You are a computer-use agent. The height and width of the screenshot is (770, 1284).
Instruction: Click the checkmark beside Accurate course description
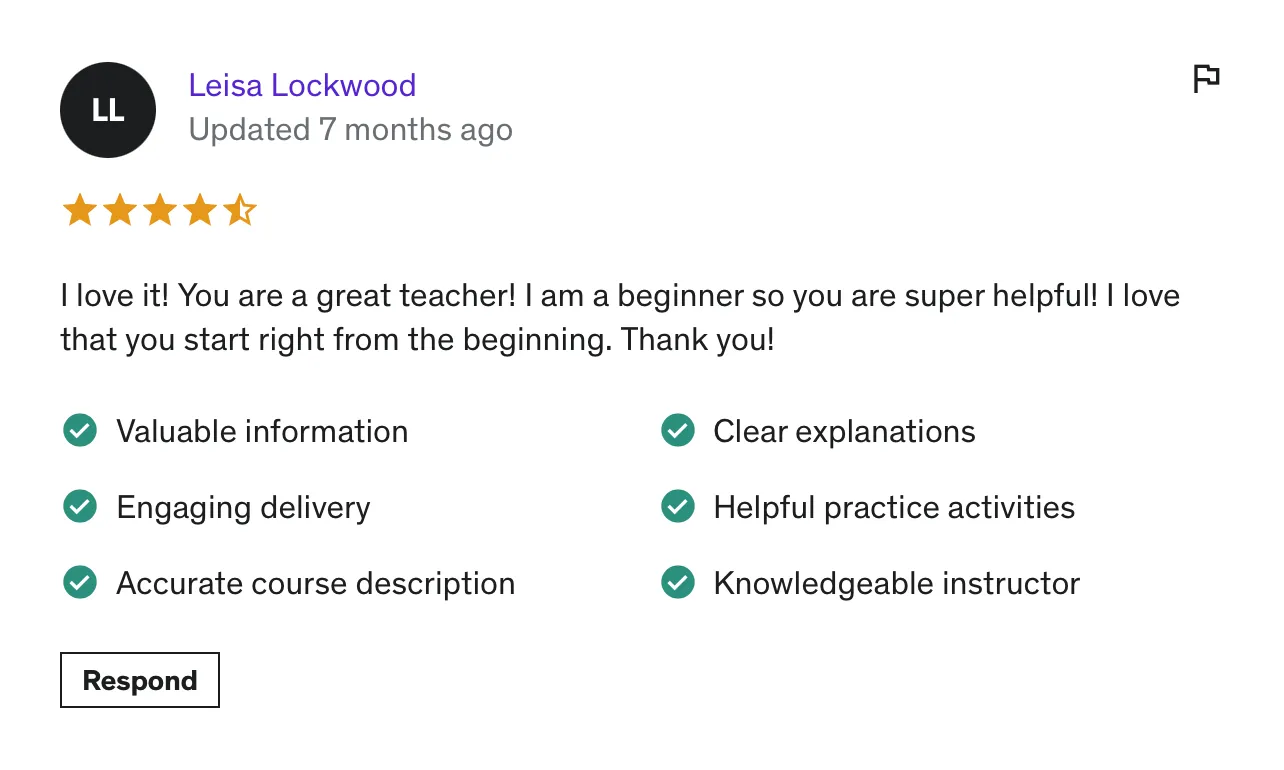pyautogui.click(x=80, y=583)
